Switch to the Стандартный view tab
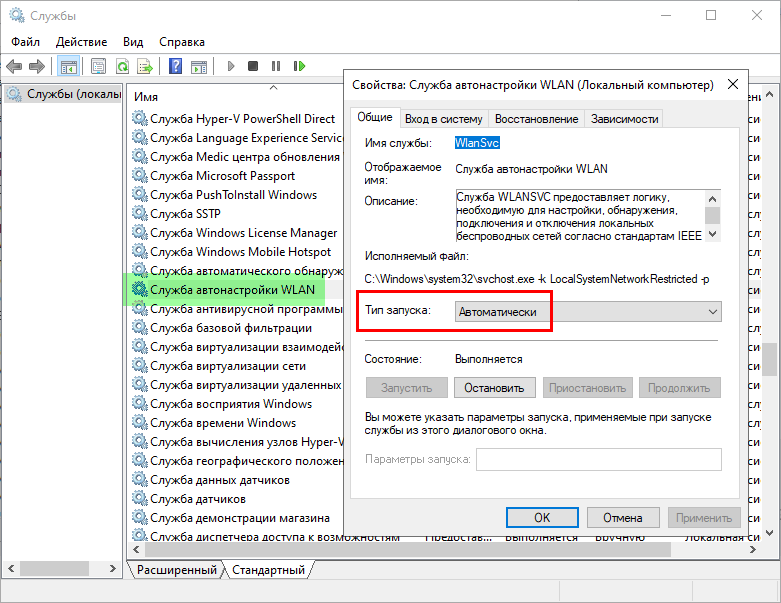 (x=268, y=570)
